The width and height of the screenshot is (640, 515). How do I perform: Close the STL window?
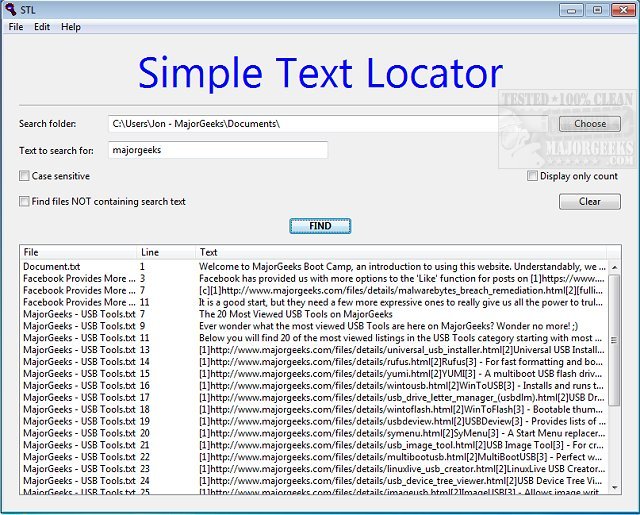[x=623, y=9]
